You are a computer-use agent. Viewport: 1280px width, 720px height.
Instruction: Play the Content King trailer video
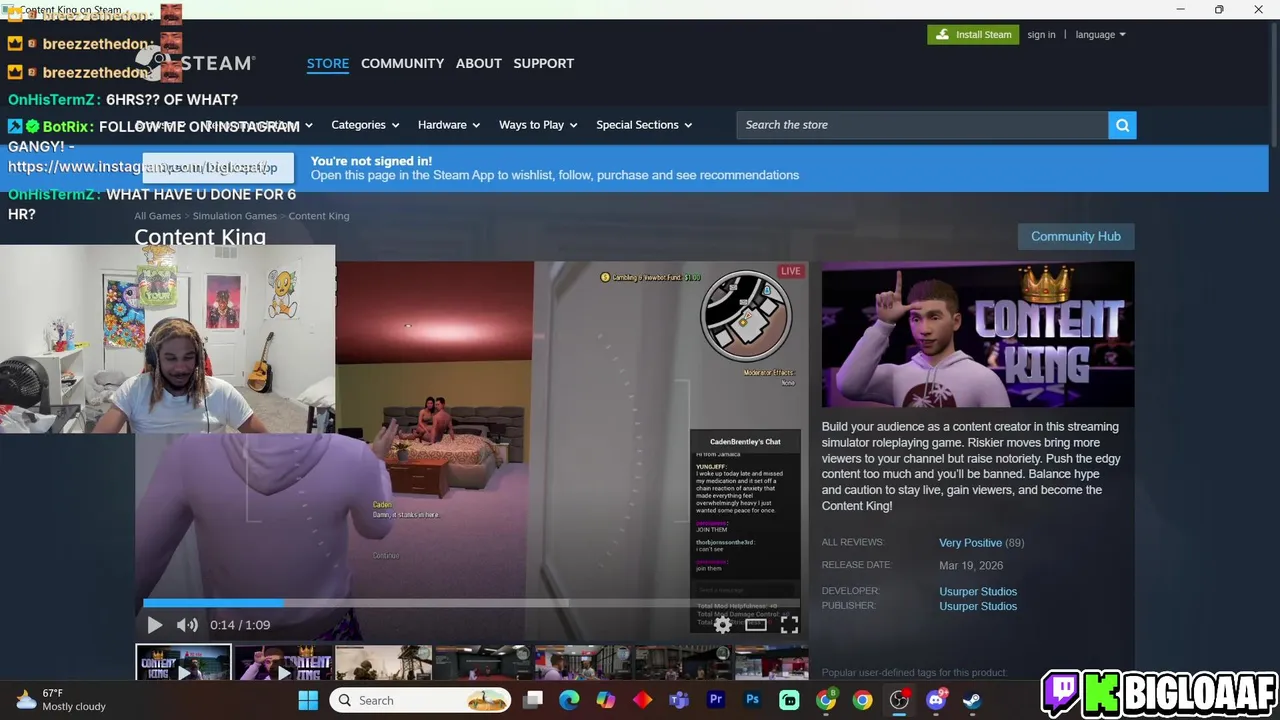155,625
